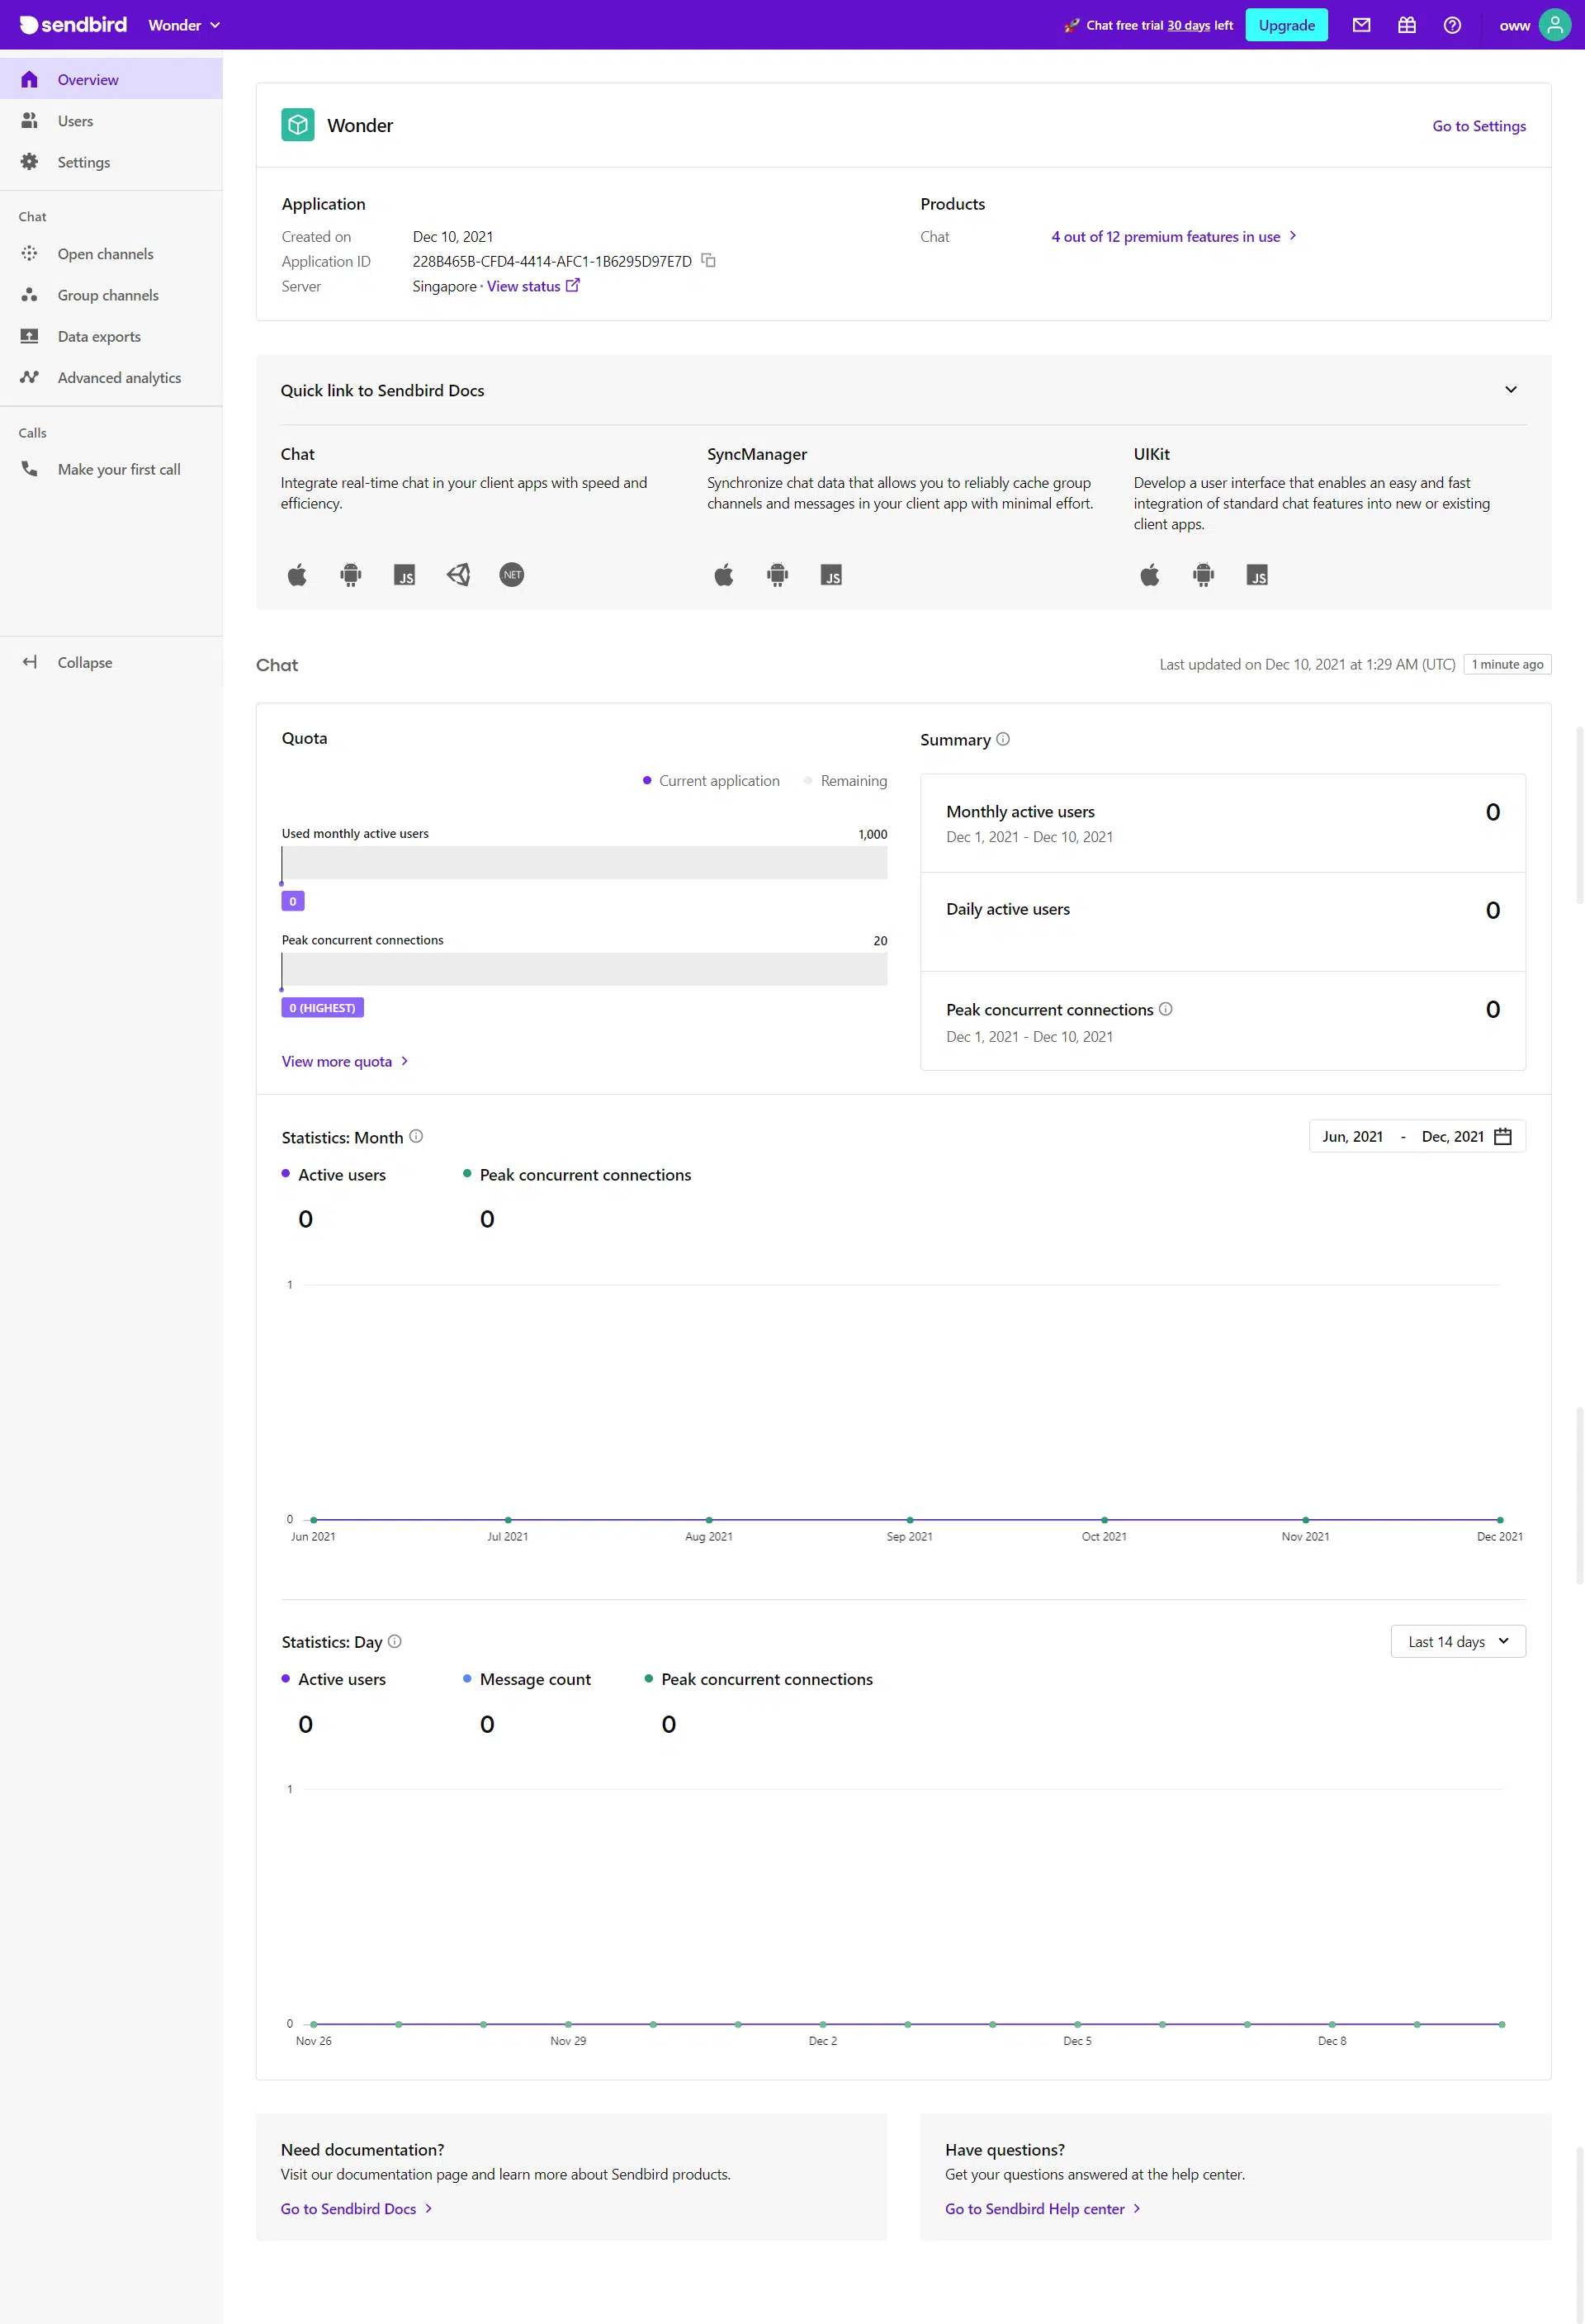Screen dimensions: 1585x2324
Task: Click the 30 days trial link
Action: (x=1188, y=25)
